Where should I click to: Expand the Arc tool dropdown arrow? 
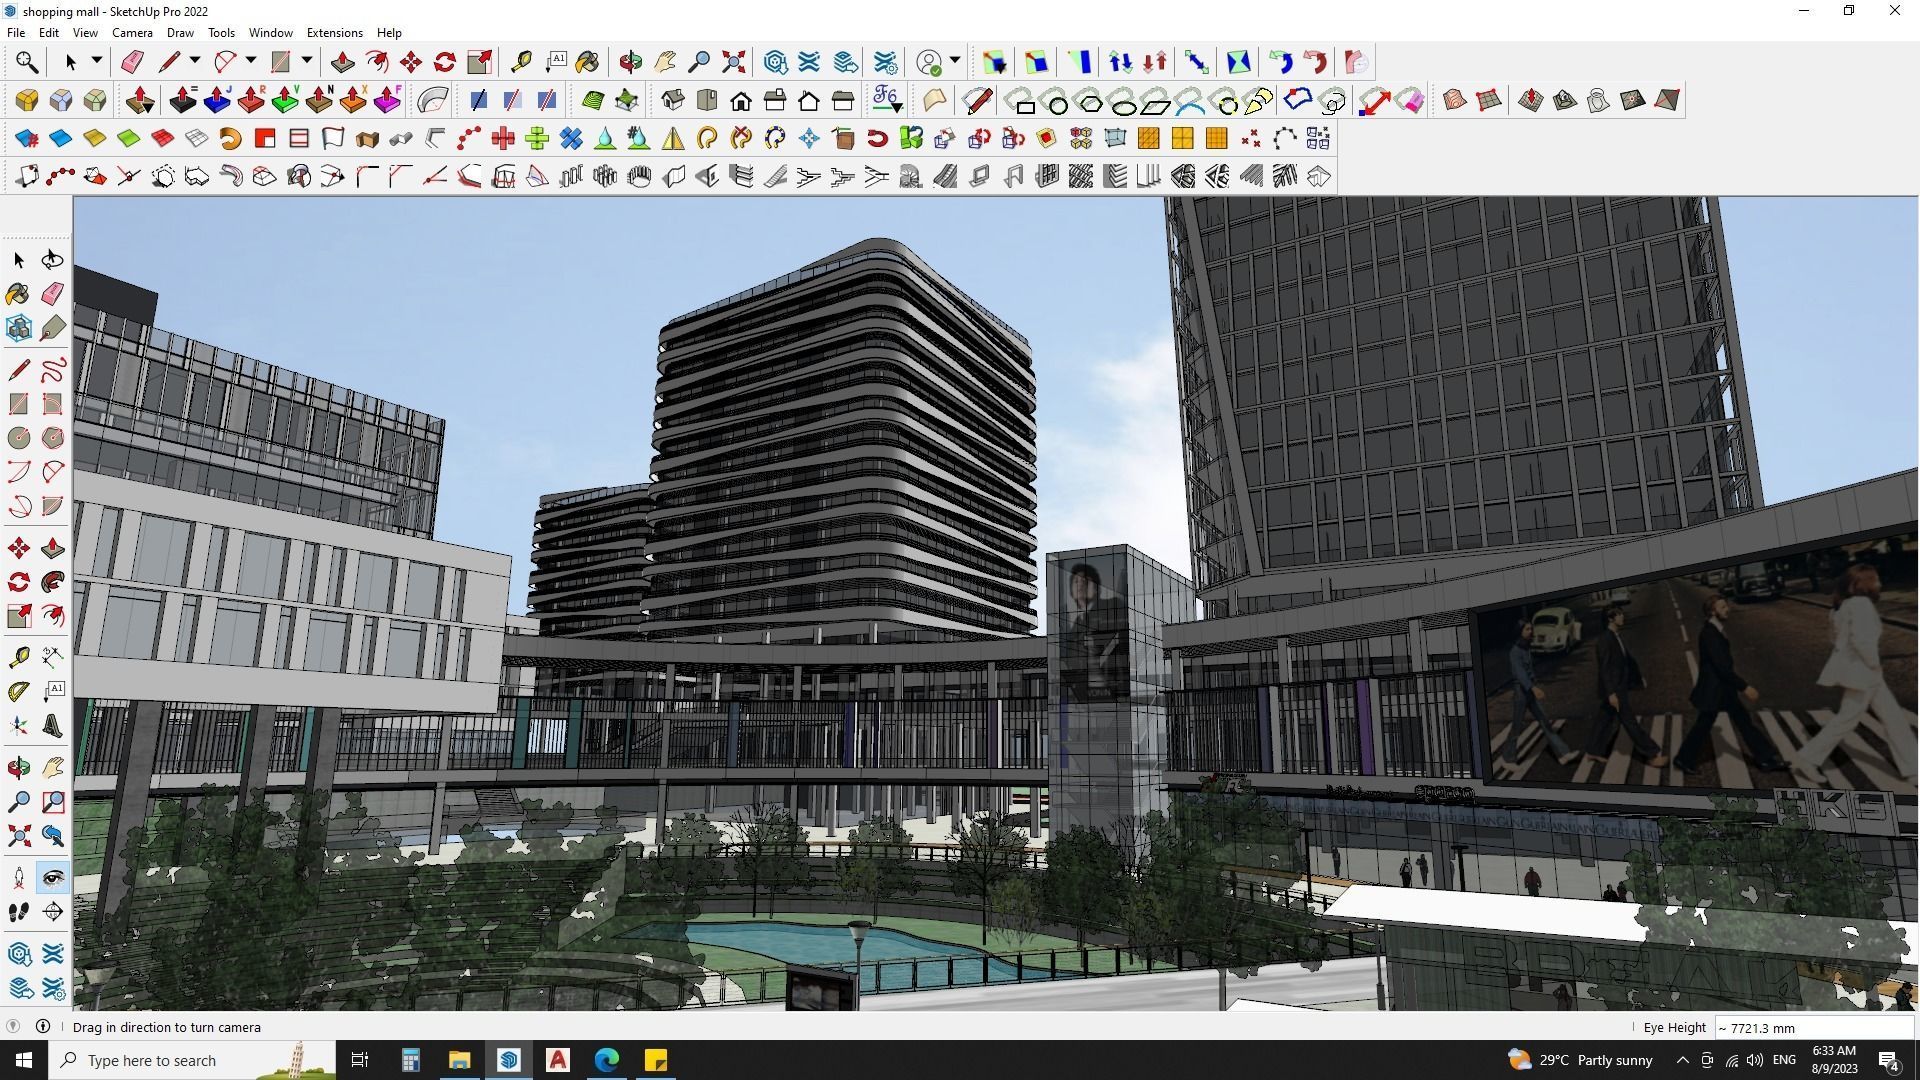pos(251,61)
